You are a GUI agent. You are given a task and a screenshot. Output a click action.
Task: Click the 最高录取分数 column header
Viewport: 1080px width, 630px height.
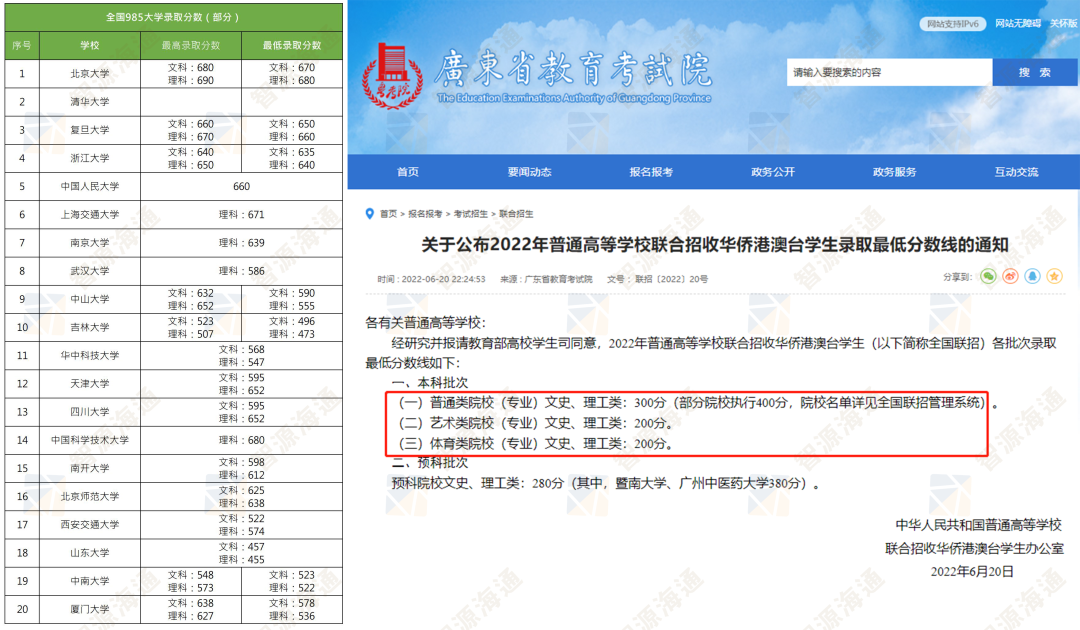click(191, 45)
